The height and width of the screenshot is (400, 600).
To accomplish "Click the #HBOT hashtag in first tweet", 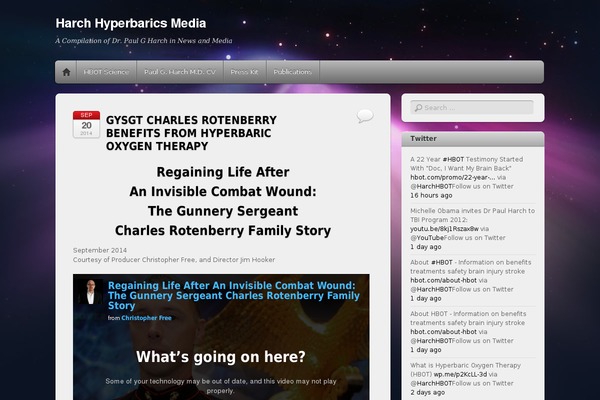I will (x=453, y=159).
